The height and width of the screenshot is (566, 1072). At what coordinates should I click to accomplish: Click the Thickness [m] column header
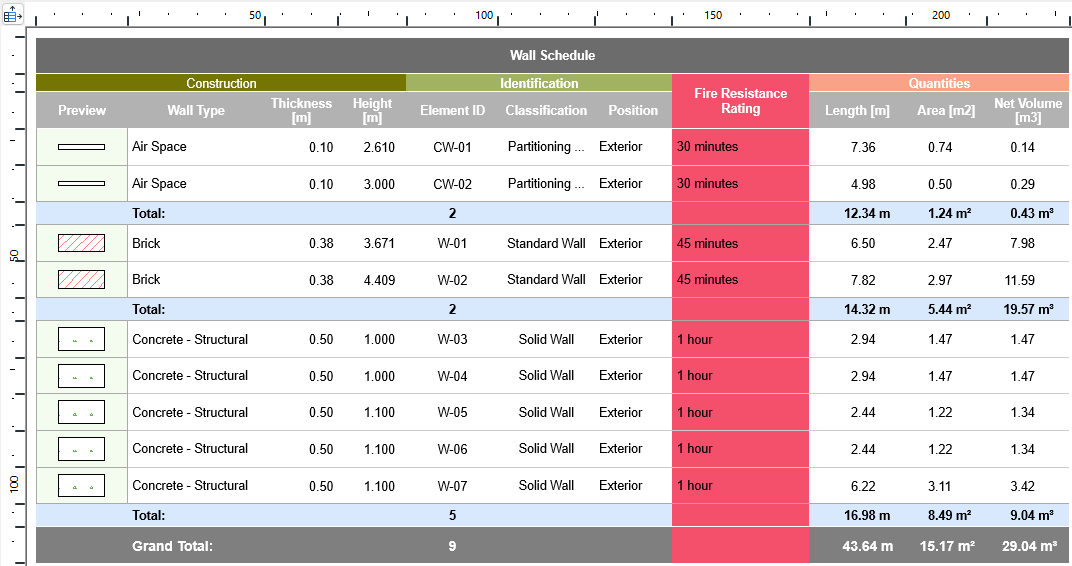(x=301, y=110)
